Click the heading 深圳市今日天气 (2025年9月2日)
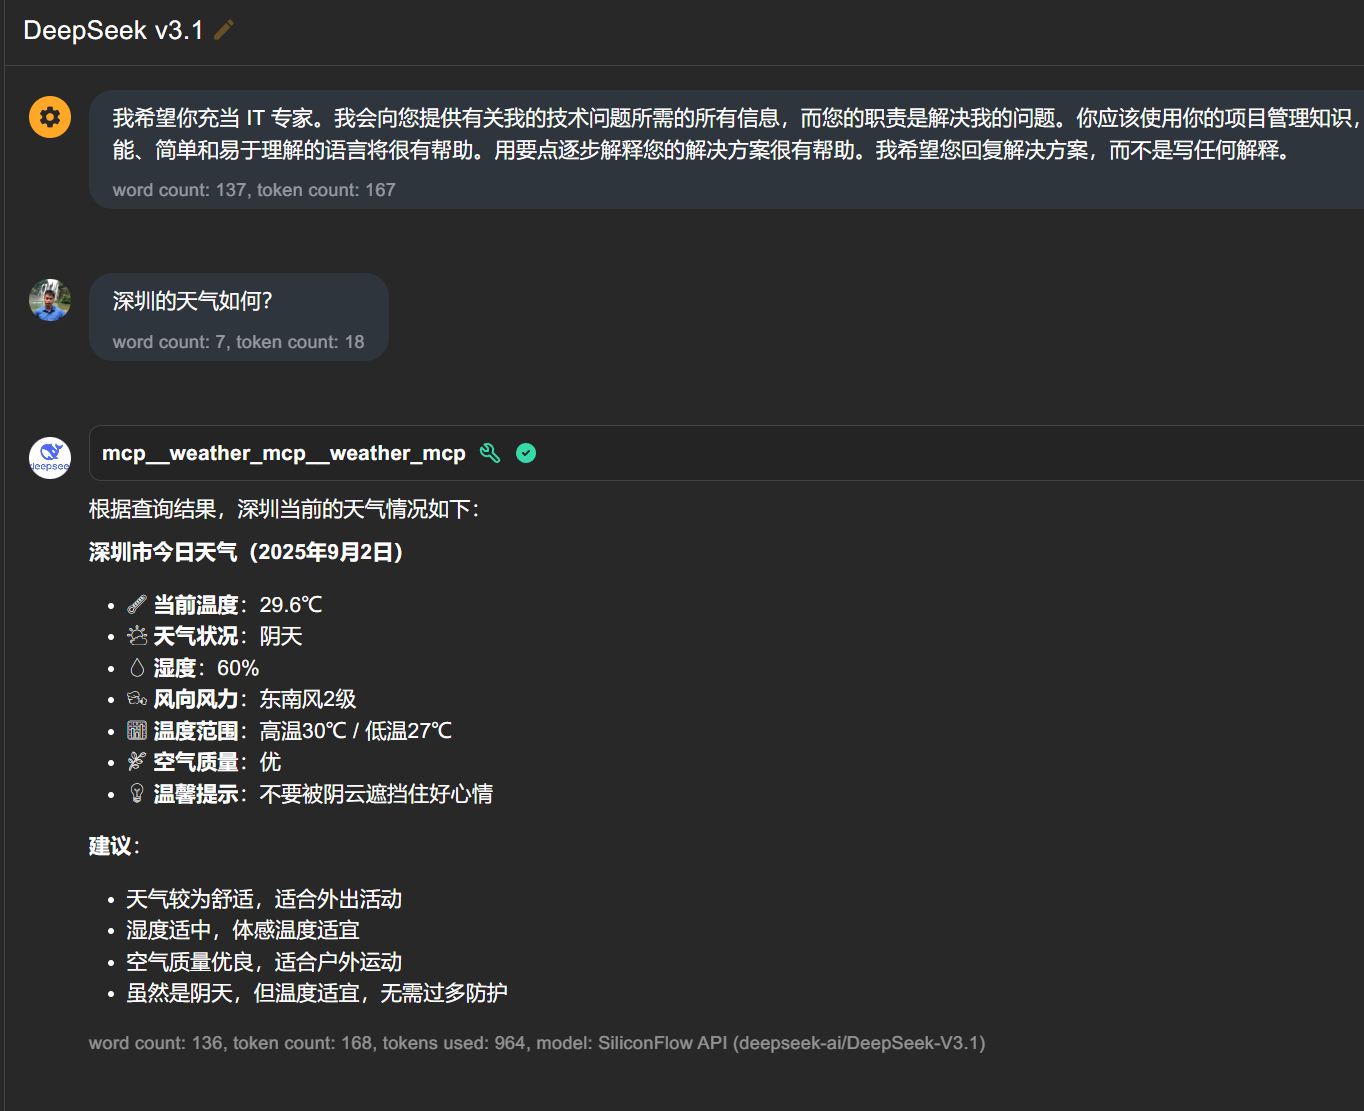 pyautogui.click(x=246, y=552)
